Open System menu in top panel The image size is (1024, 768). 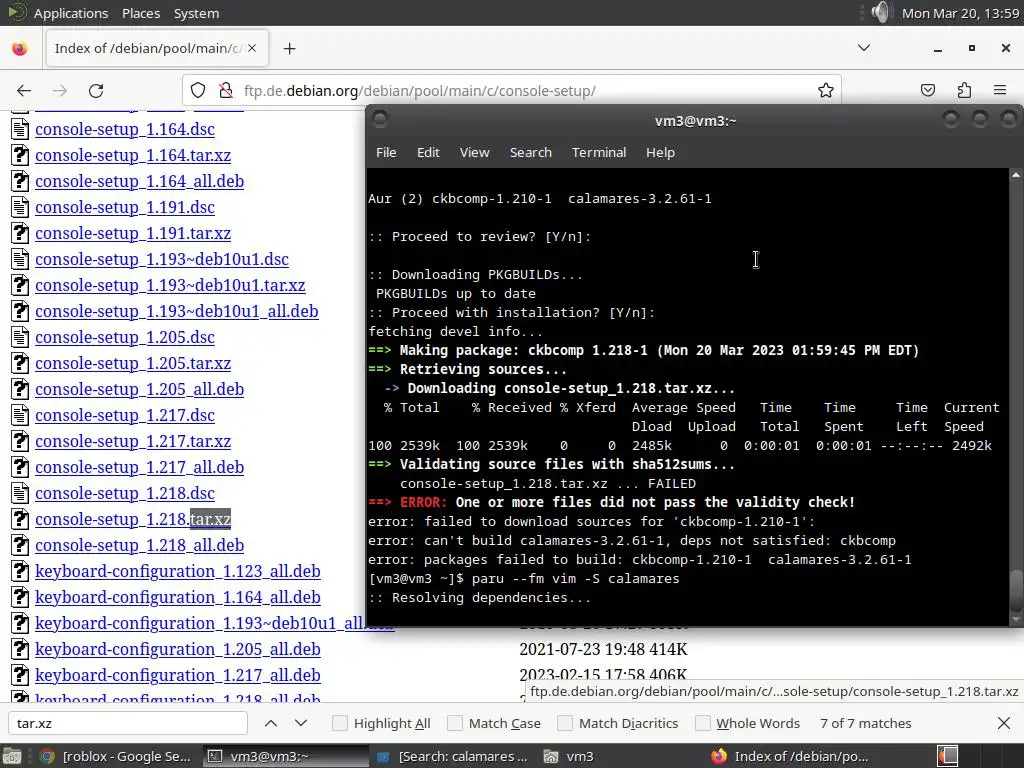[196, 13]
